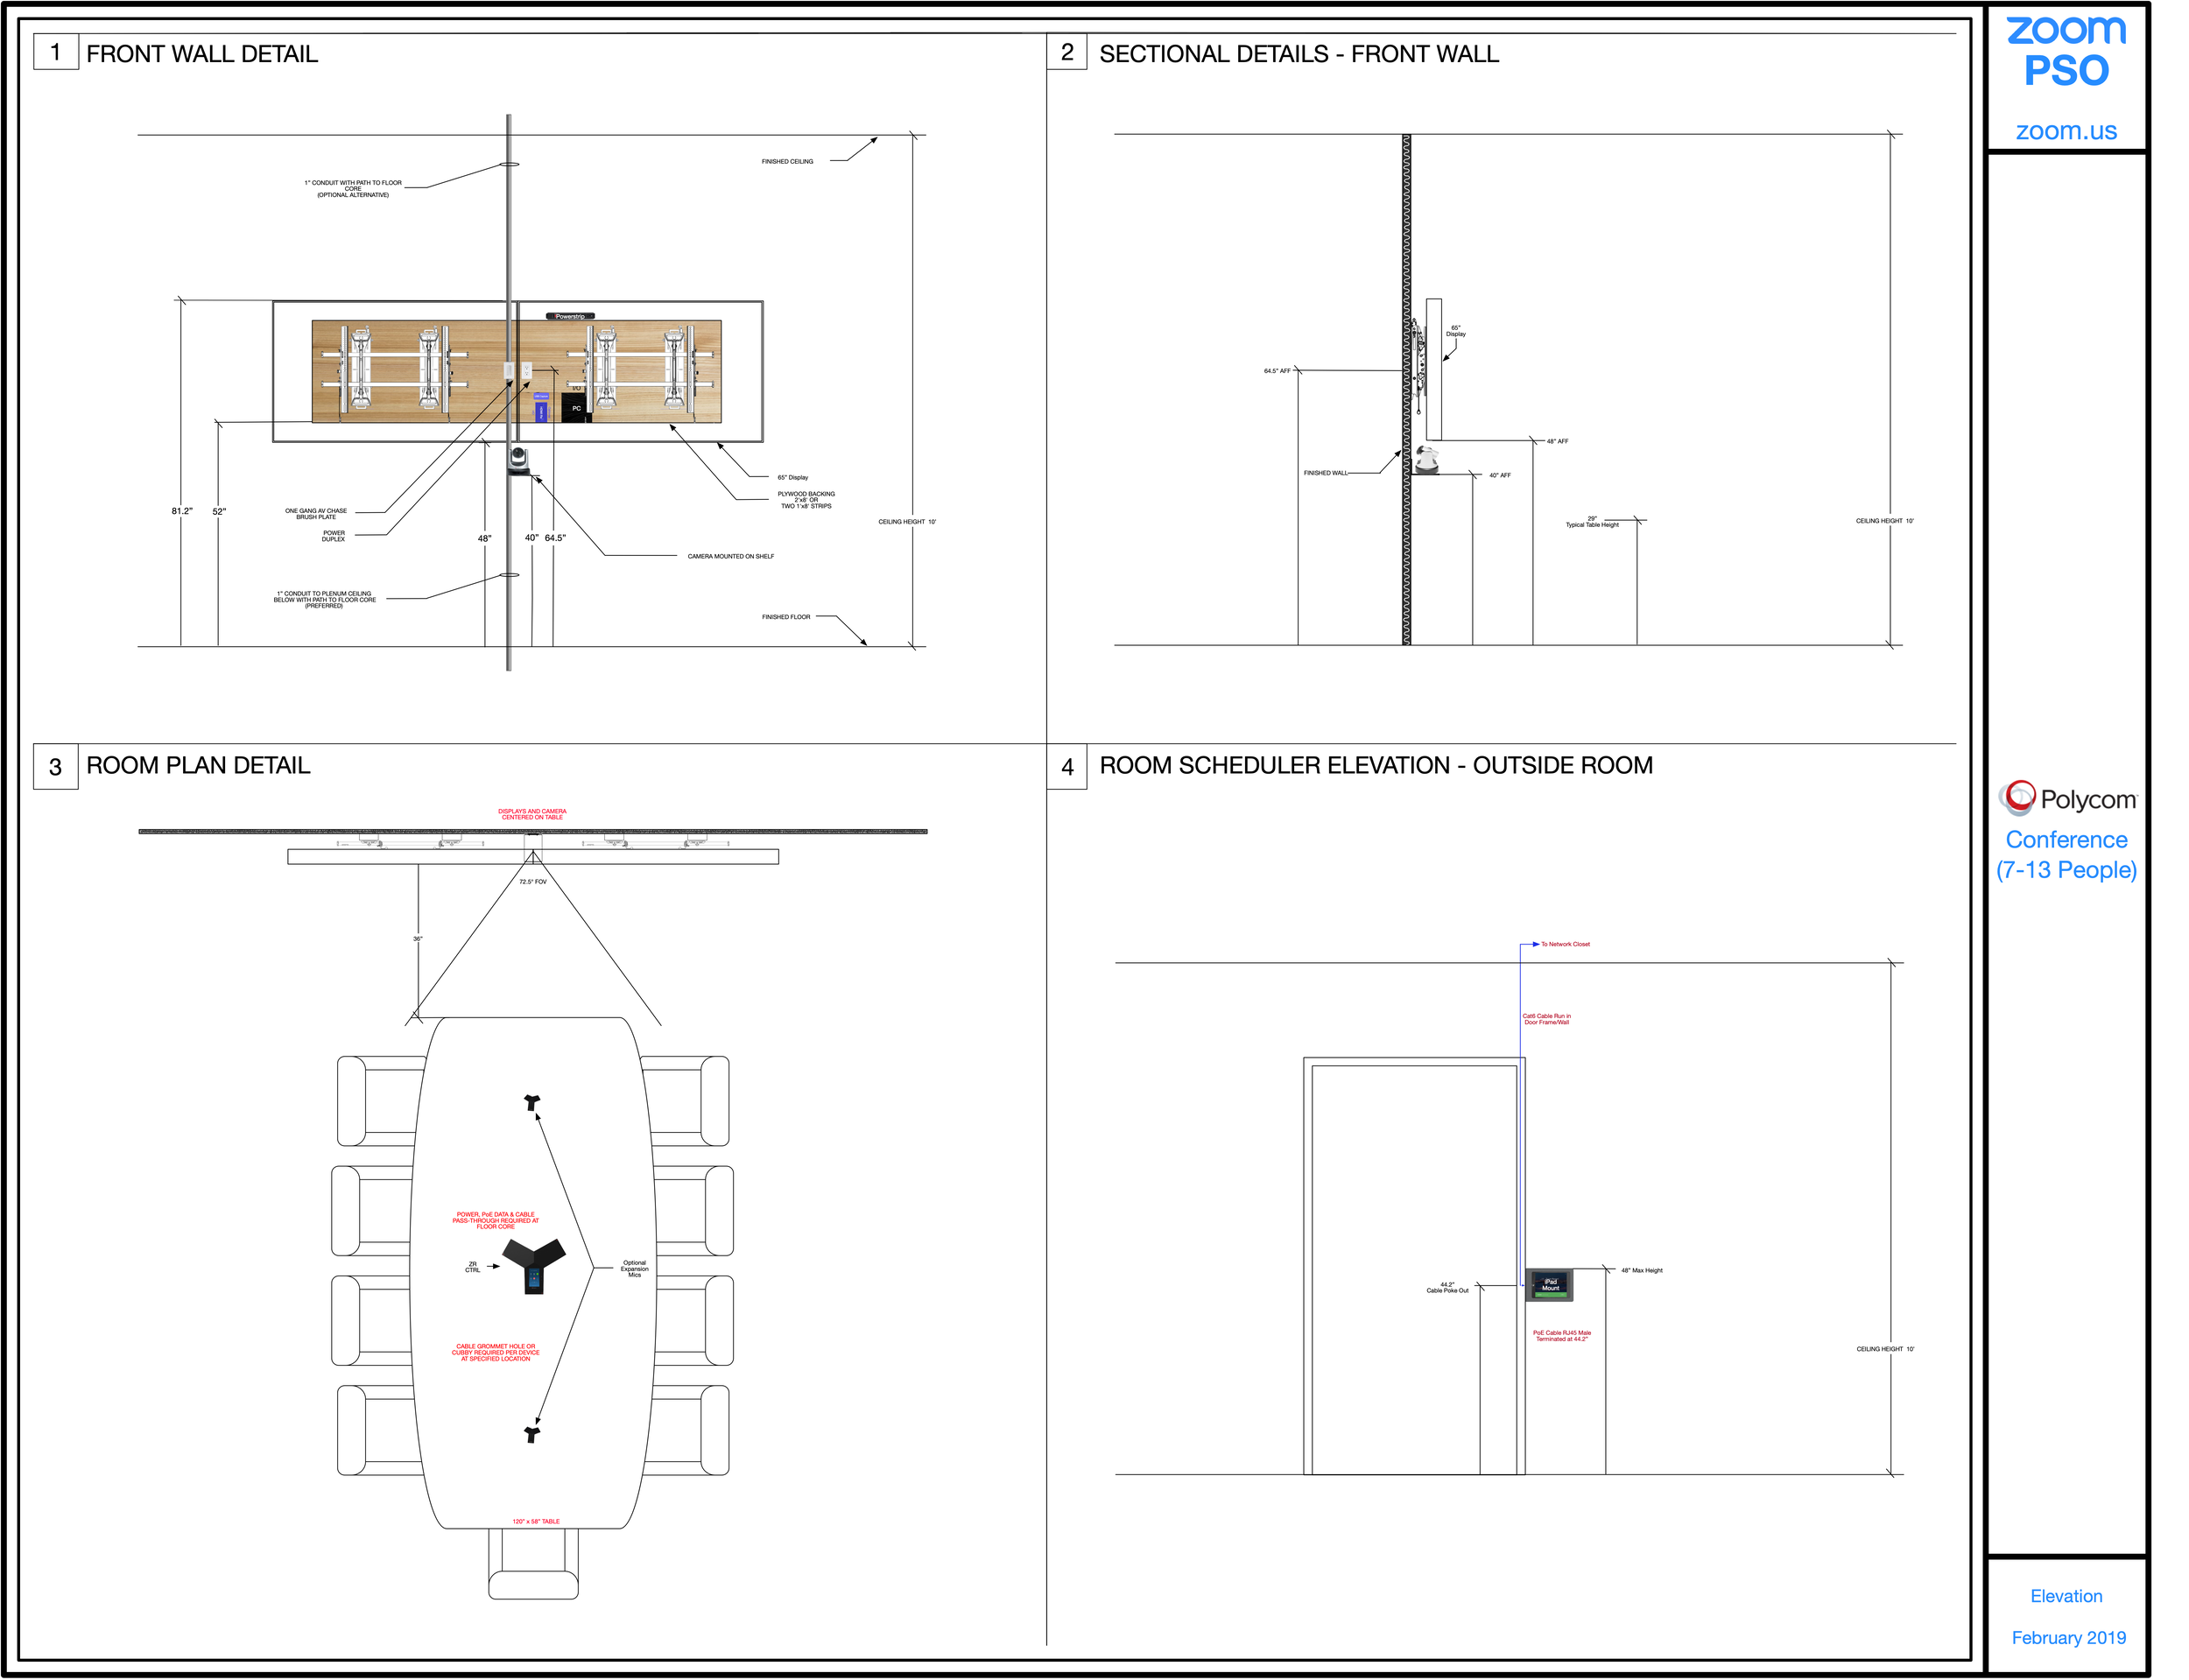Click the numbered box 4 beside Room Scheduler Elevation
Image resolution: width=2189 pixels, height=1680 pixels.
pos(1066,766)
